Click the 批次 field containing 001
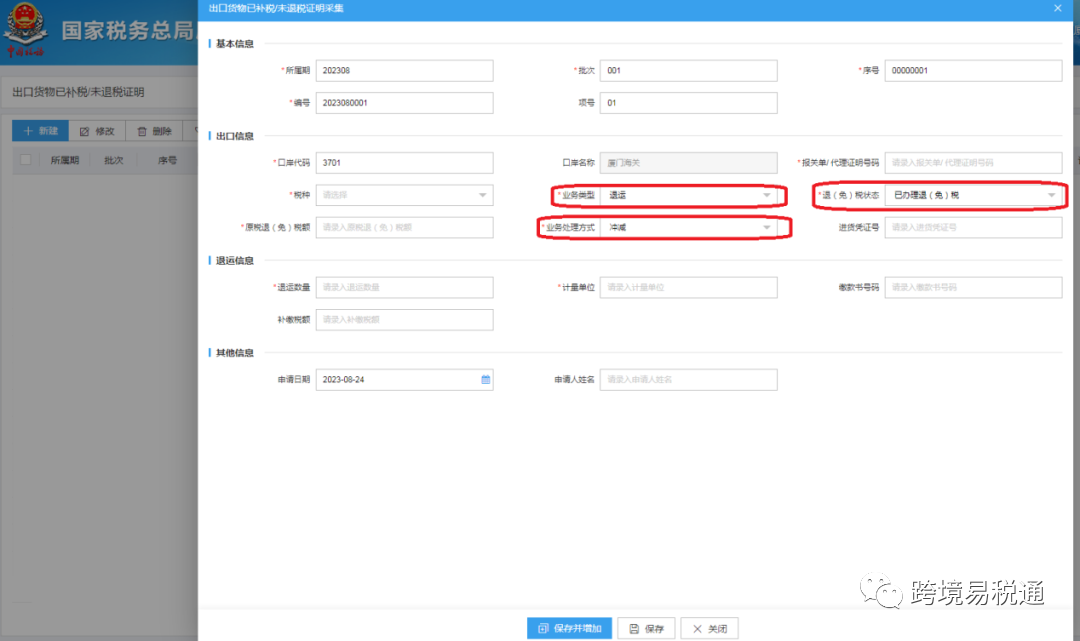The image size is (1080, 641). click(x=689, y=70)
